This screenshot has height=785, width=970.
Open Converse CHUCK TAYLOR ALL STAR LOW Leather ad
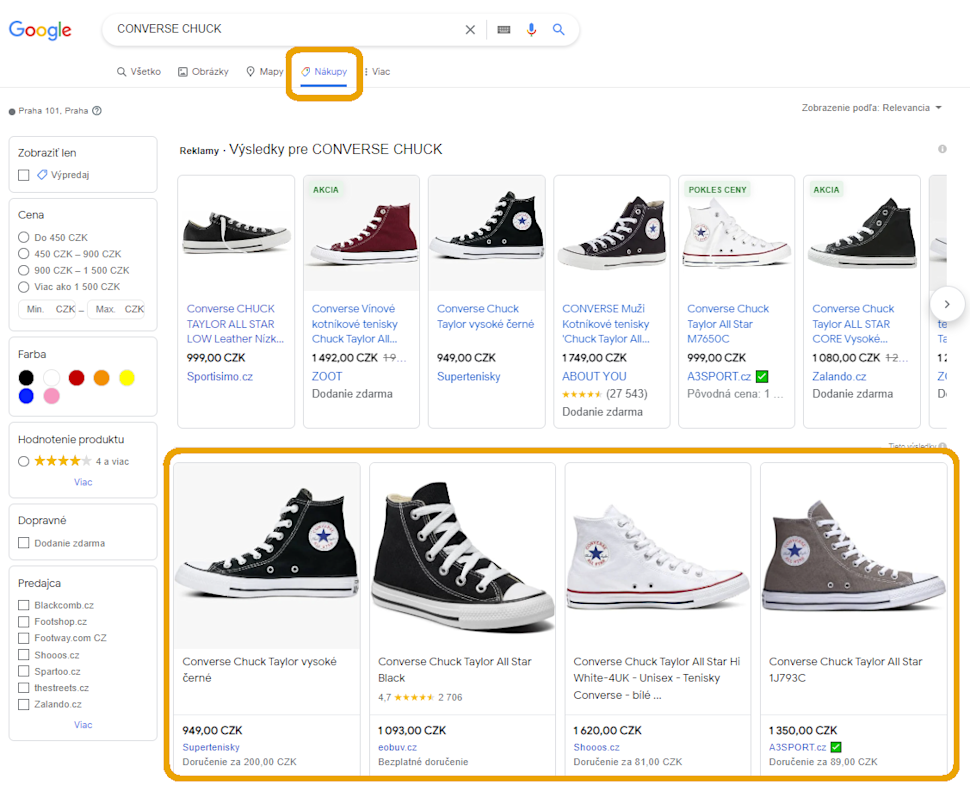(235, 324)
